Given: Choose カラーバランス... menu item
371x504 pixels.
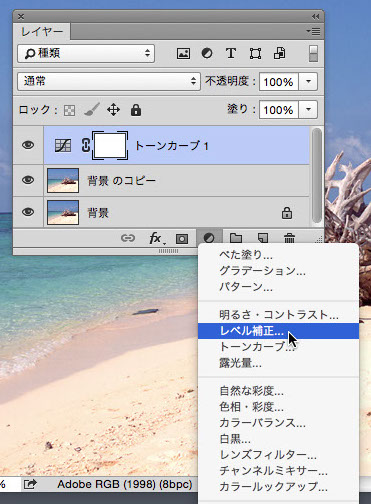Looking at the screenshot, I should tap(278, 423).
